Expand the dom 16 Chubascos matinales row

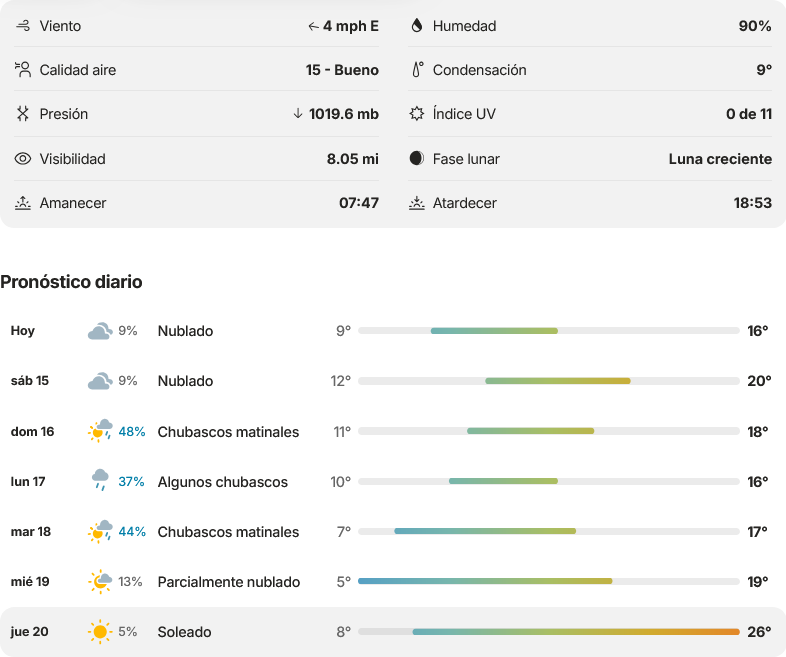click(393, 431)
